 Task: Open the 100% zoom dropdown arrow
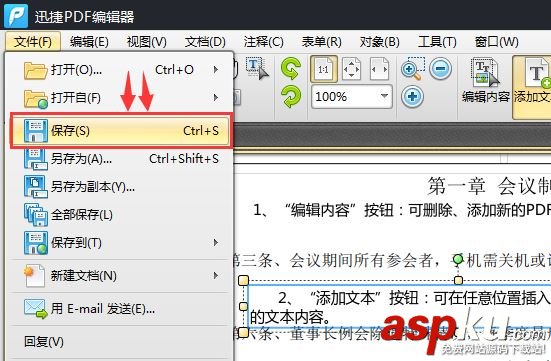(384, 96)
